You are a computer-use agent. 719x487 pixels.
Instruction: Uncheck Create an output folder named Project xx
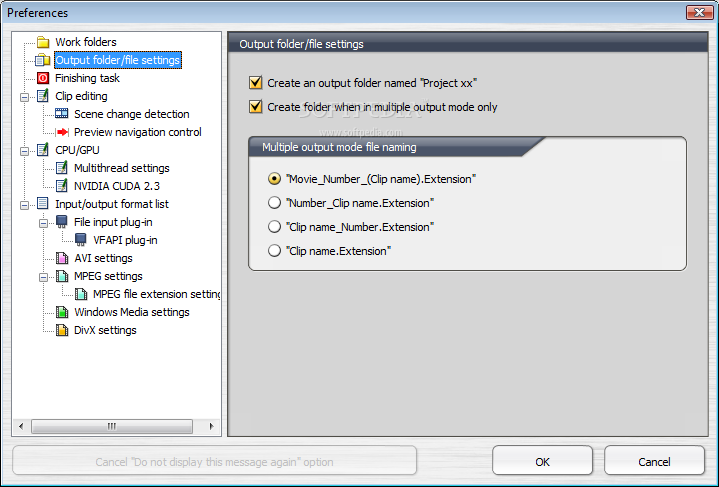(255, 83)
